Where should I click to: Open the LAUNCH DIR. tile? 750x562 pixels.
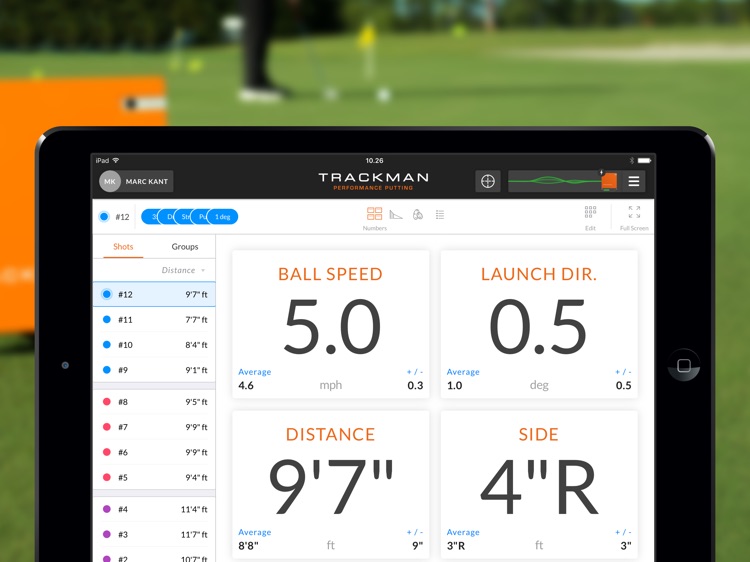click(539, 324)
